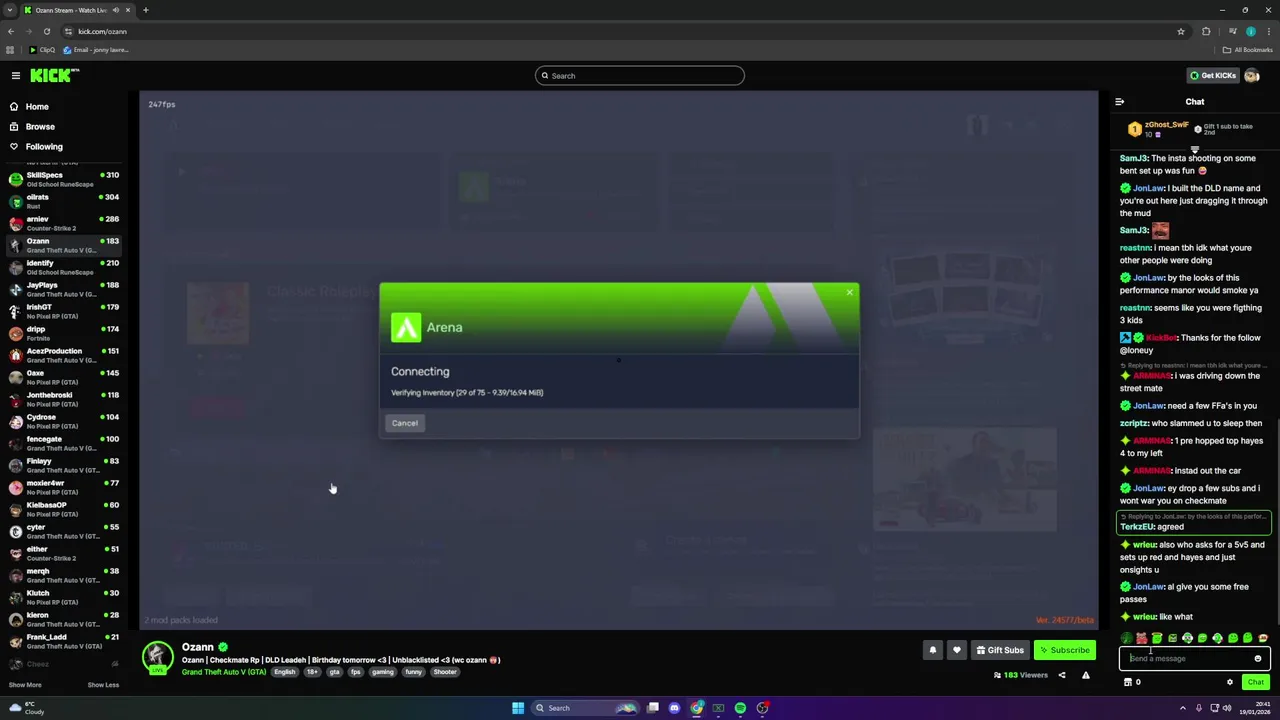Click the 183 Viewers count

pyautogui.click(x=1021, y=675)
